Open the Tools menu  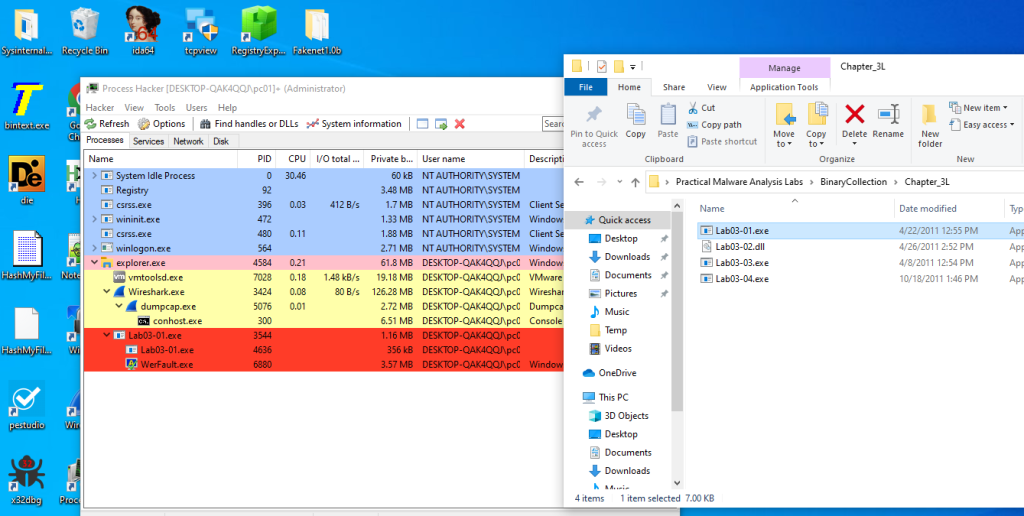click(165, 108)
